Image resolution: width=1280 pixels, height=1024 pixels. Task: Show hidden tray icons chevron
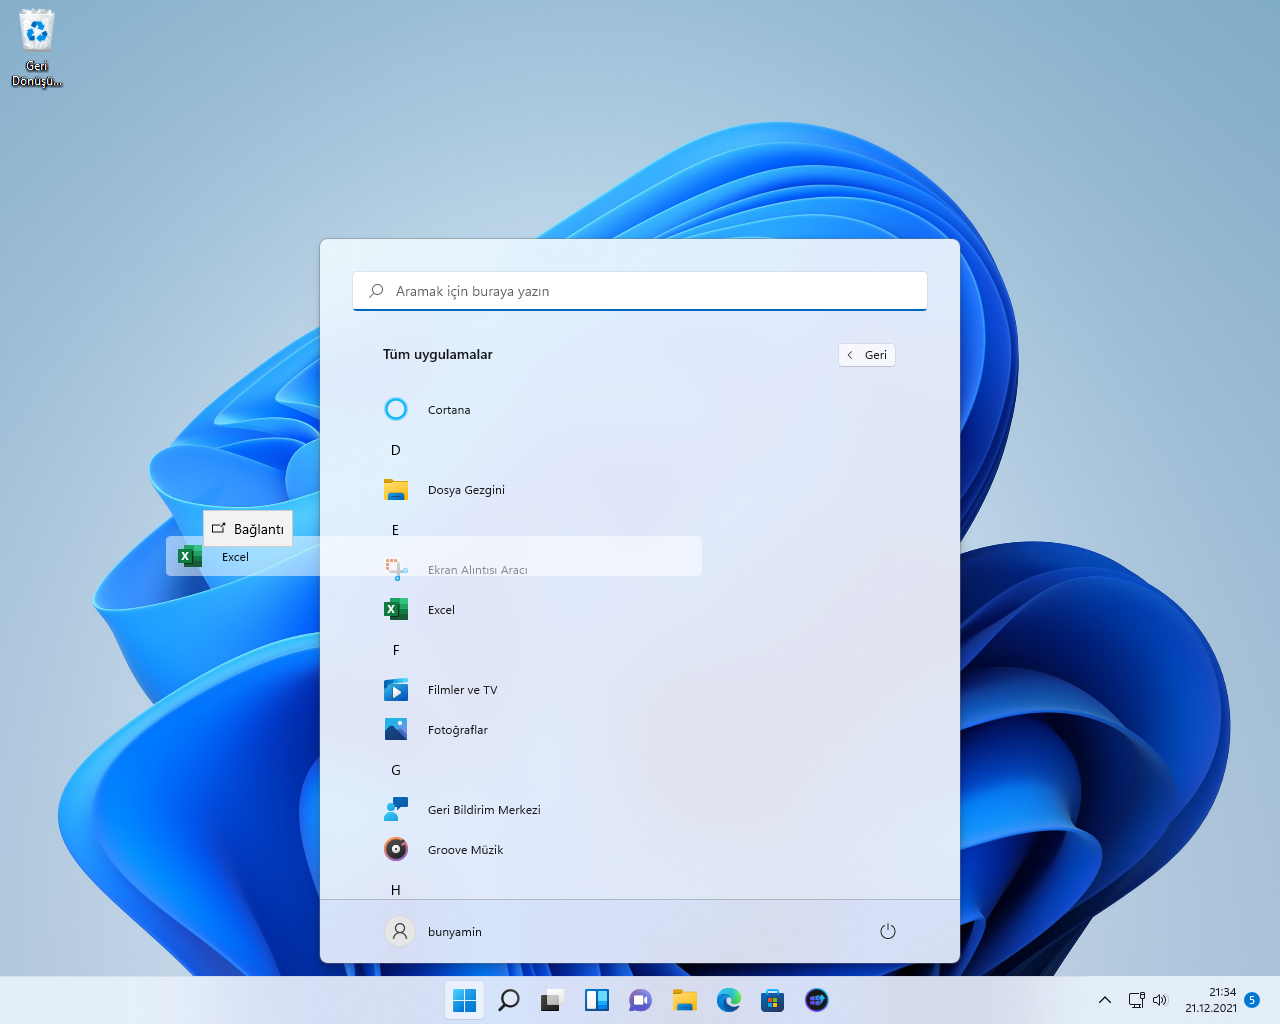tap(1105, 1000)
